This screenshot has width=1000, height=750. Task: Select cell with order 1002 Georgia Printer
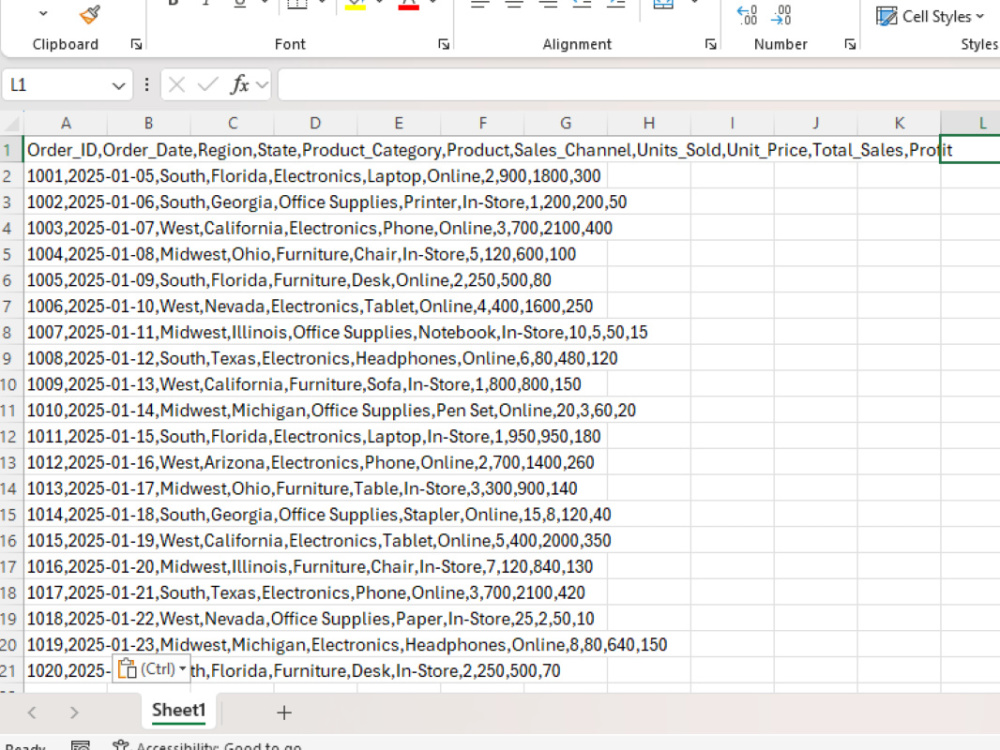(65, 202)
